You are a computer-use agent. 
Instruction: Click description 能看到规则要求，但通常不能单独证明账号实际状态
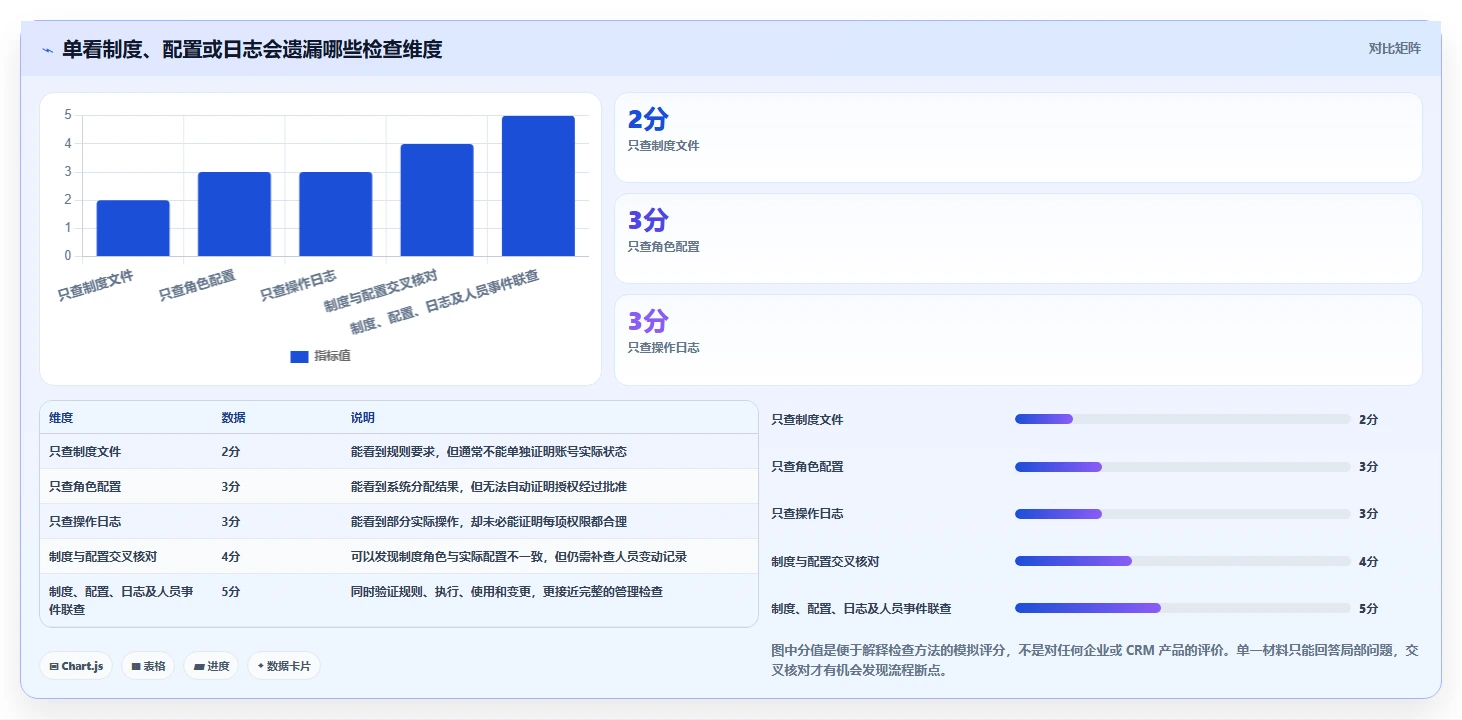pos(488,452)
